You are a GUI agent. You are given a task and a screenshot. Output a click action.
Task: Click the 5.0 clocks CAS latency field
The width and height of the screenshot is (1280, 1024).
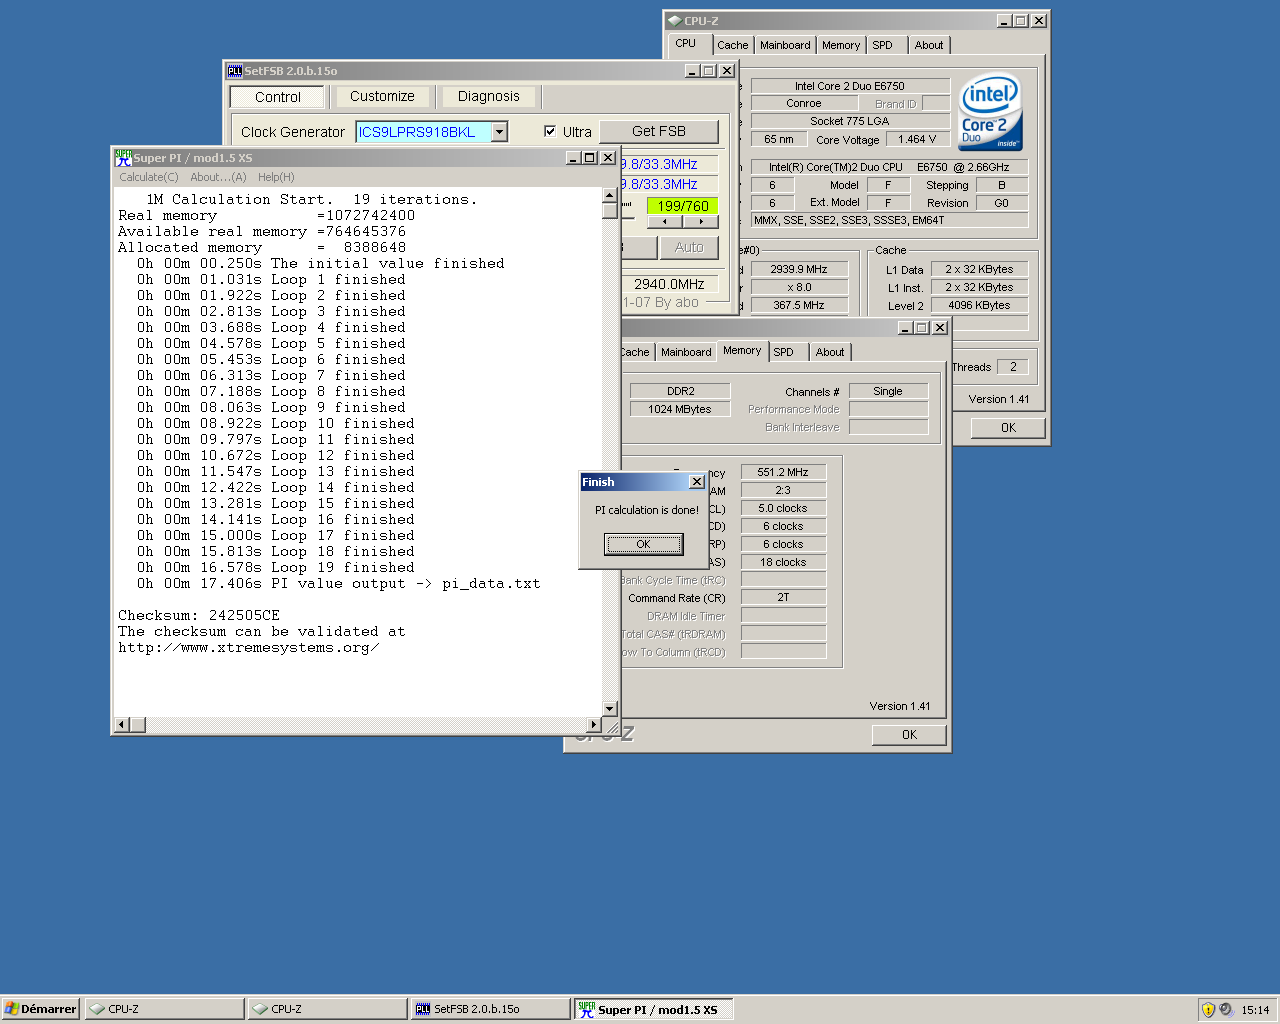[783, 508]
